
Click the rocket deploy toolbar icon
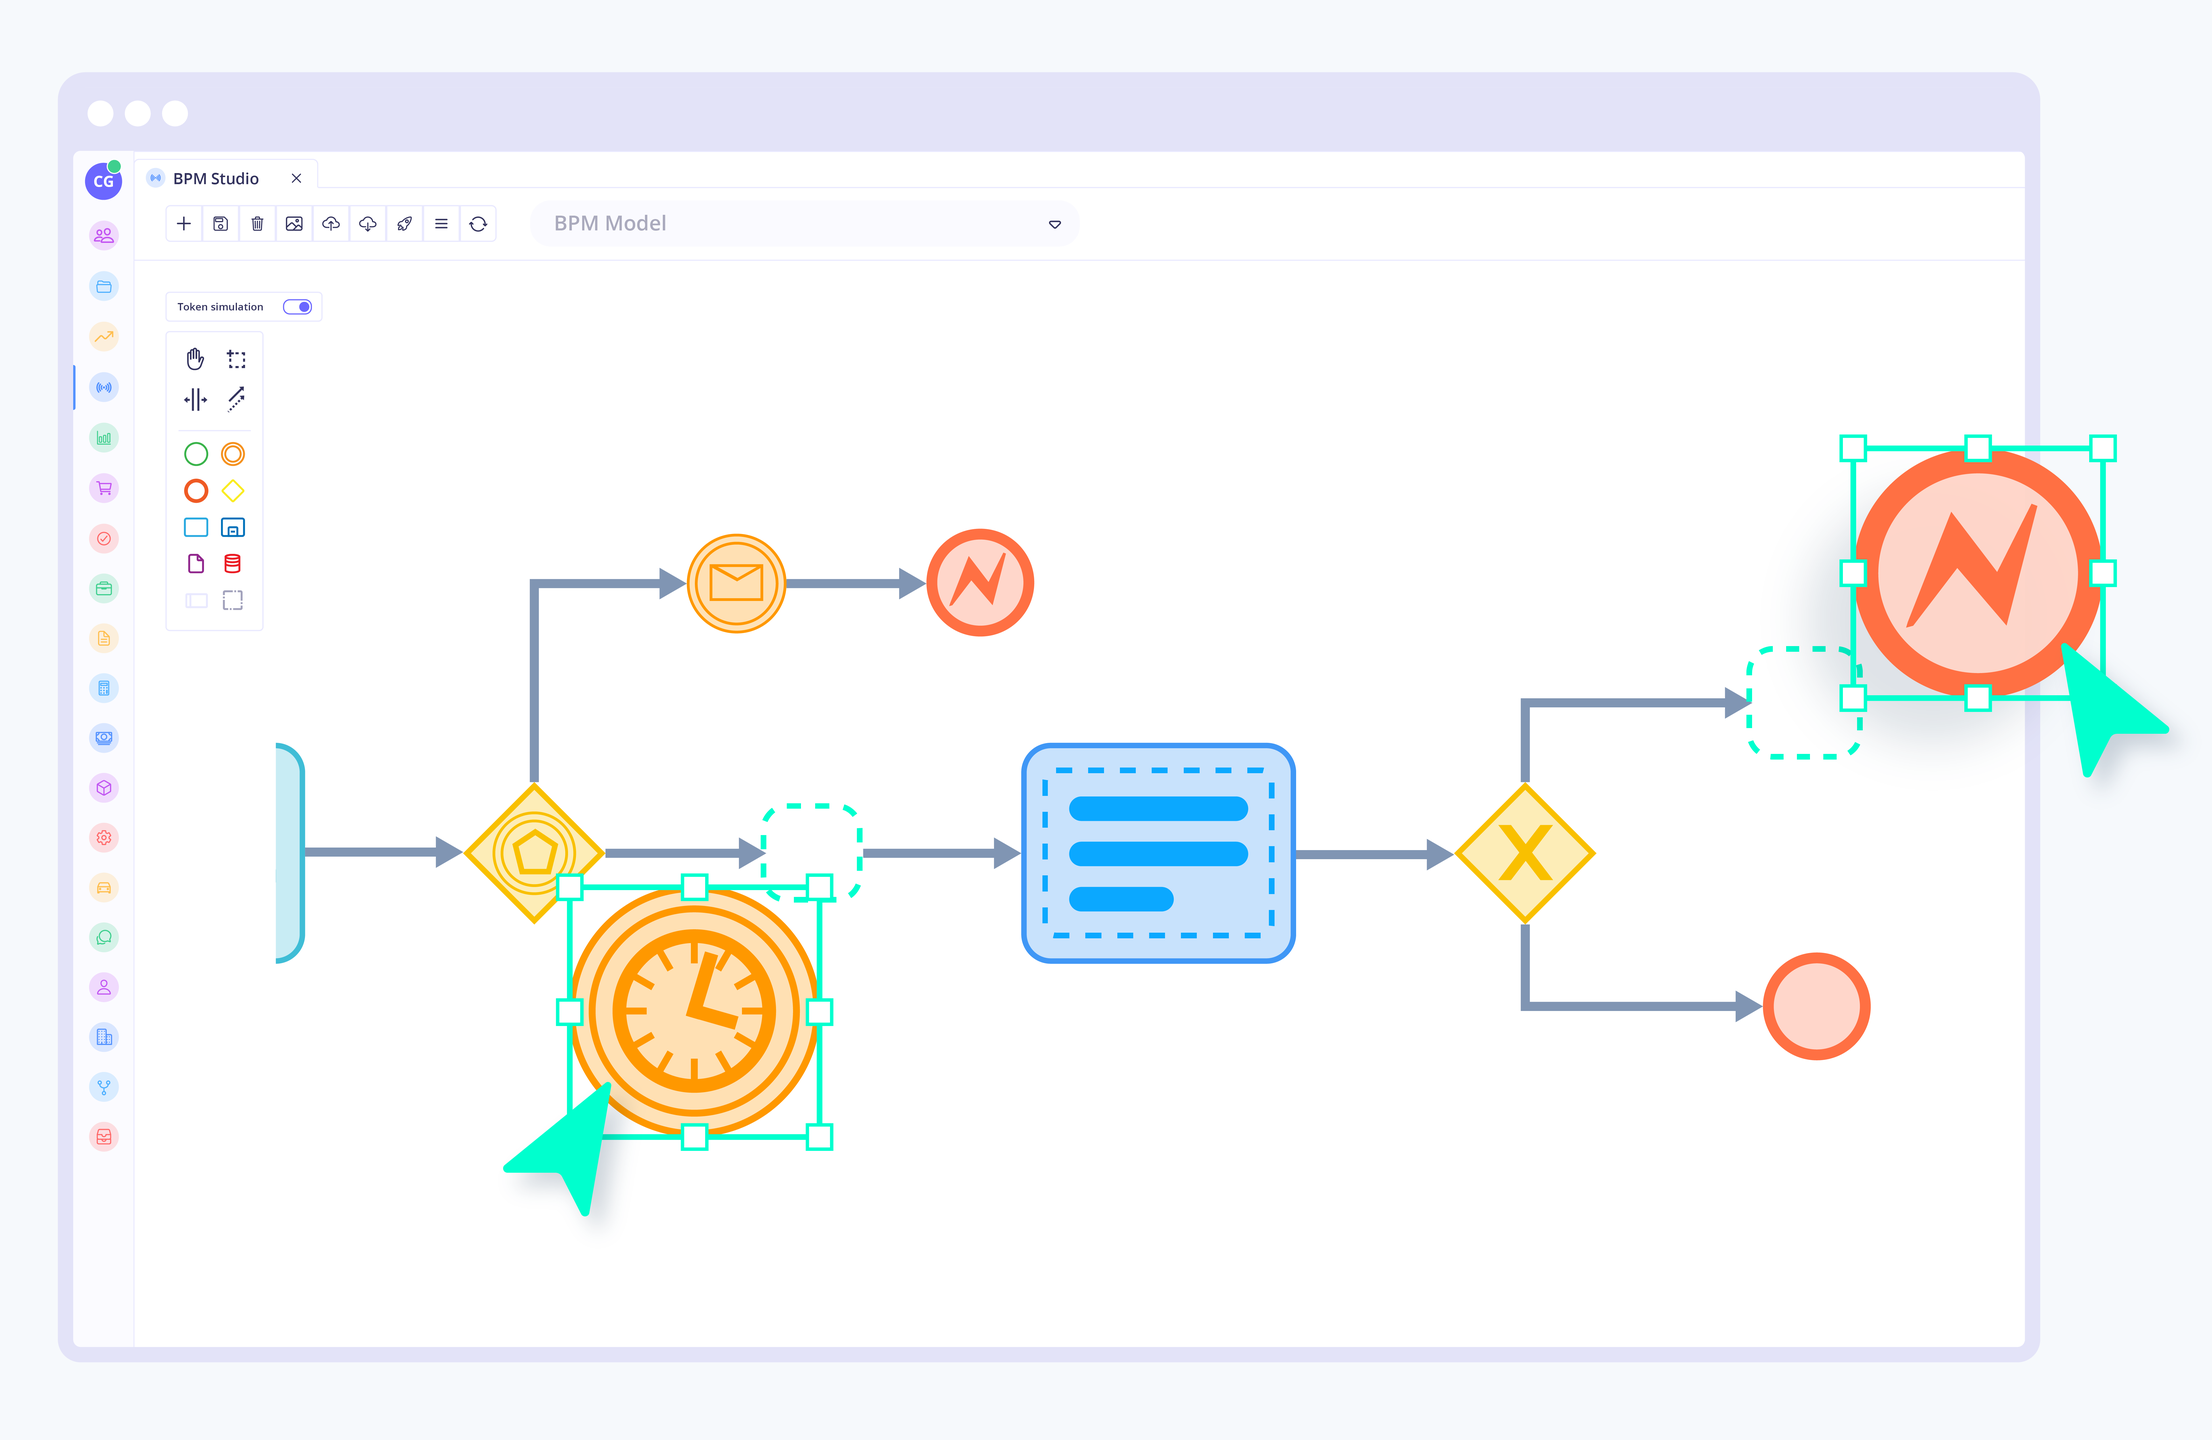coord(404,224)
